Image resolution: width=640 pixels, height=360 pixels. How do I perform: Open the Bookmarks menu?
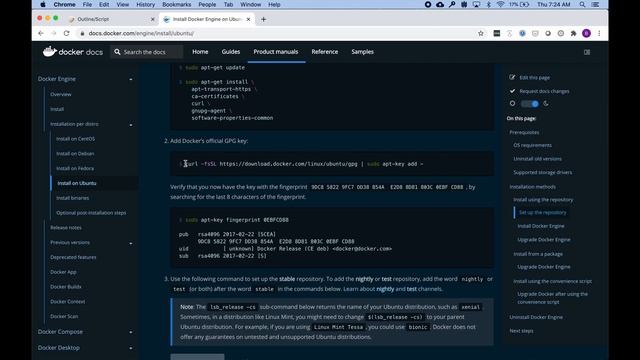click(176, 4)
